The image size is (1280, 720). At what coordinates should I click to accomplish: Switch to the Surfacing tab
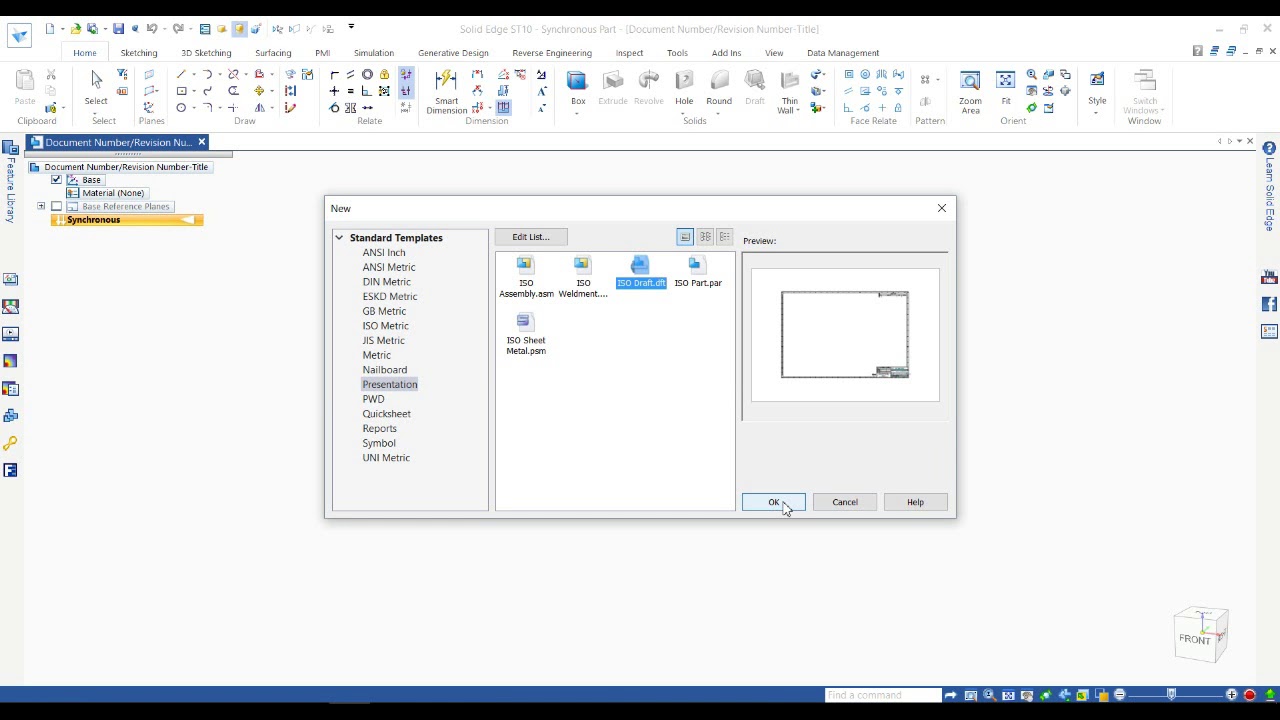[273, 53]
